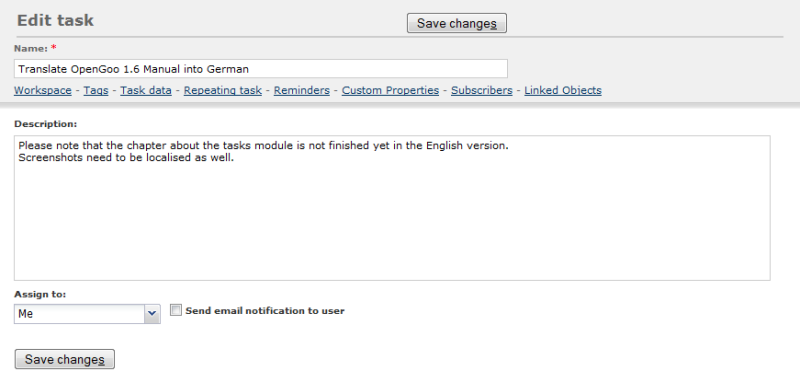This screenshot has width=800, height=383.
Task: Open the Assign to dropdown arrow
Action: [152, 314]
